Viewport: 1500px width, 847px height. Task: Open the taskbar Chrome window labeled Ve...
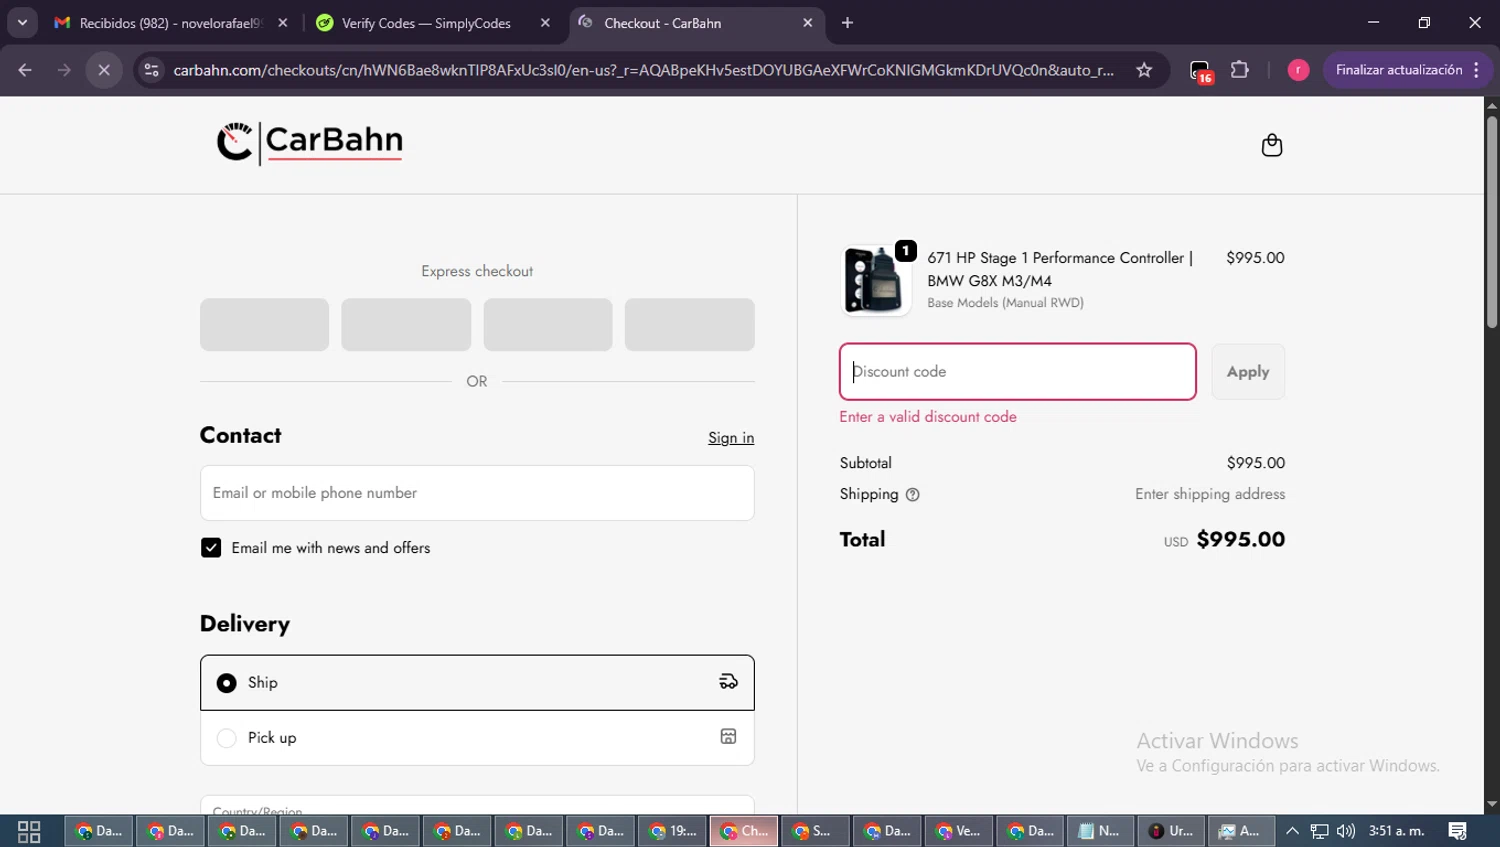coord(959,831)
